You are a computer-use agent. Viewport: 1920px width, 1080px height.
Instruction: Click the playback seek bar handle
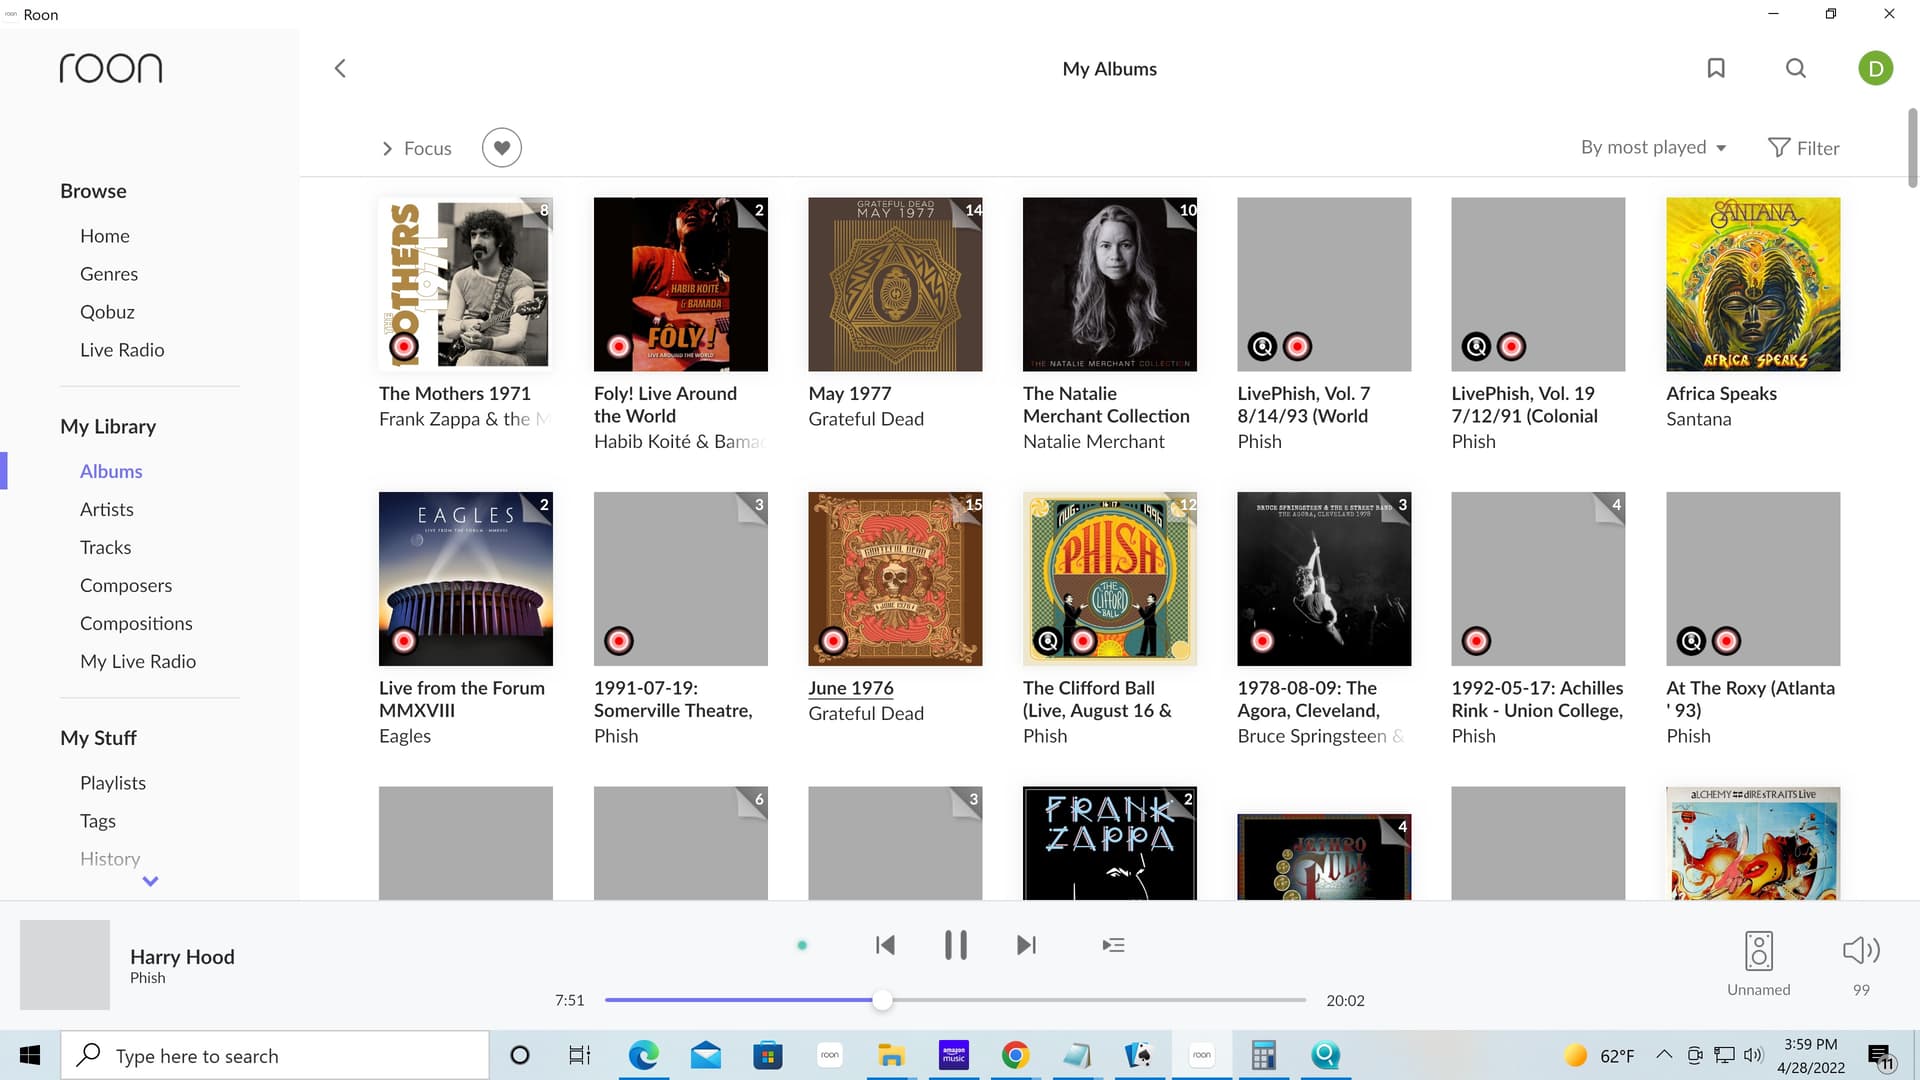882,1000
